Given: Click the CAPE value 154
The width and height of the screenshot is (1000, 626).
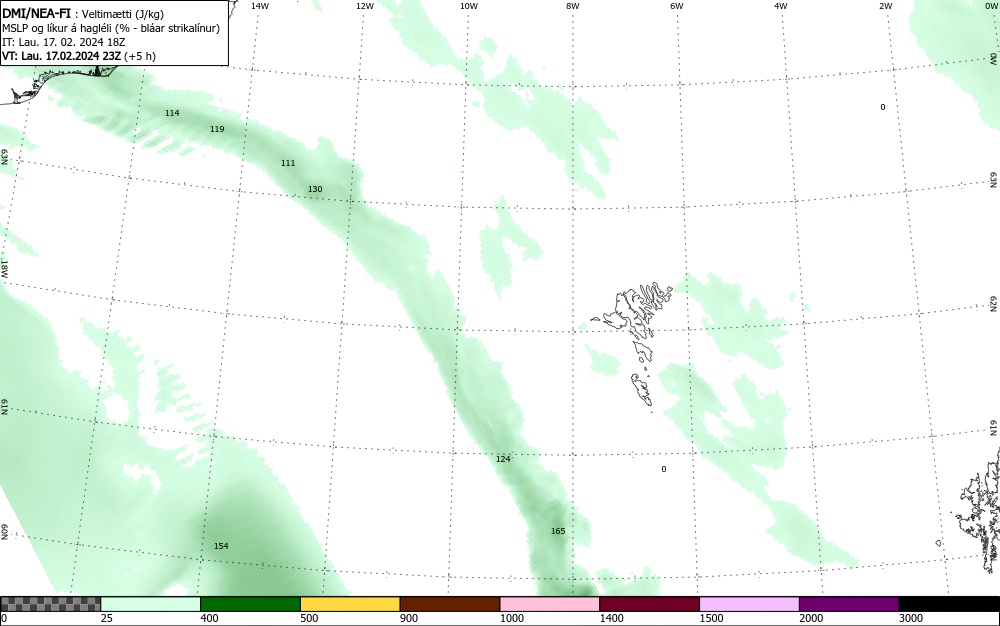Looking at the screenshot, I should (221, 546).
